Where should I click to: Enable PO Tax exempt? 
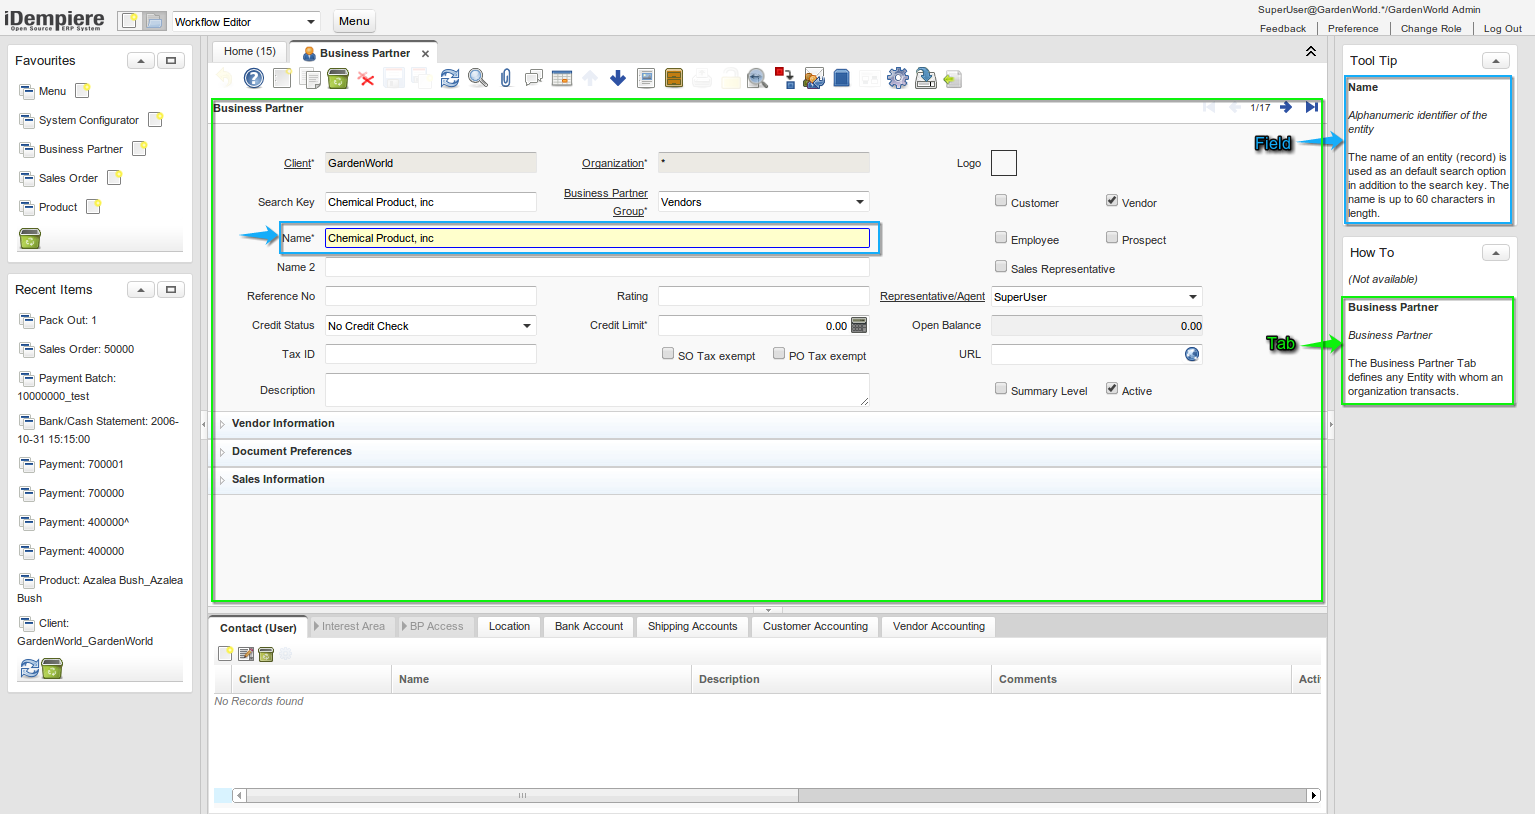(x=779, y=354)
